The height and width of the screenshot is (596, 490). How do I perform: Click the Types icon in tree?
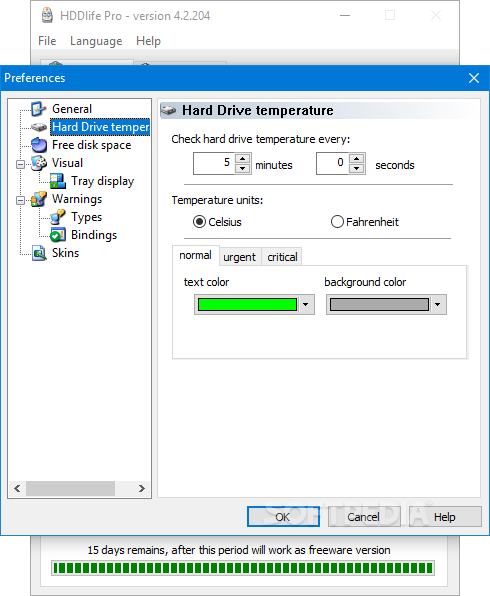point(58,217)
